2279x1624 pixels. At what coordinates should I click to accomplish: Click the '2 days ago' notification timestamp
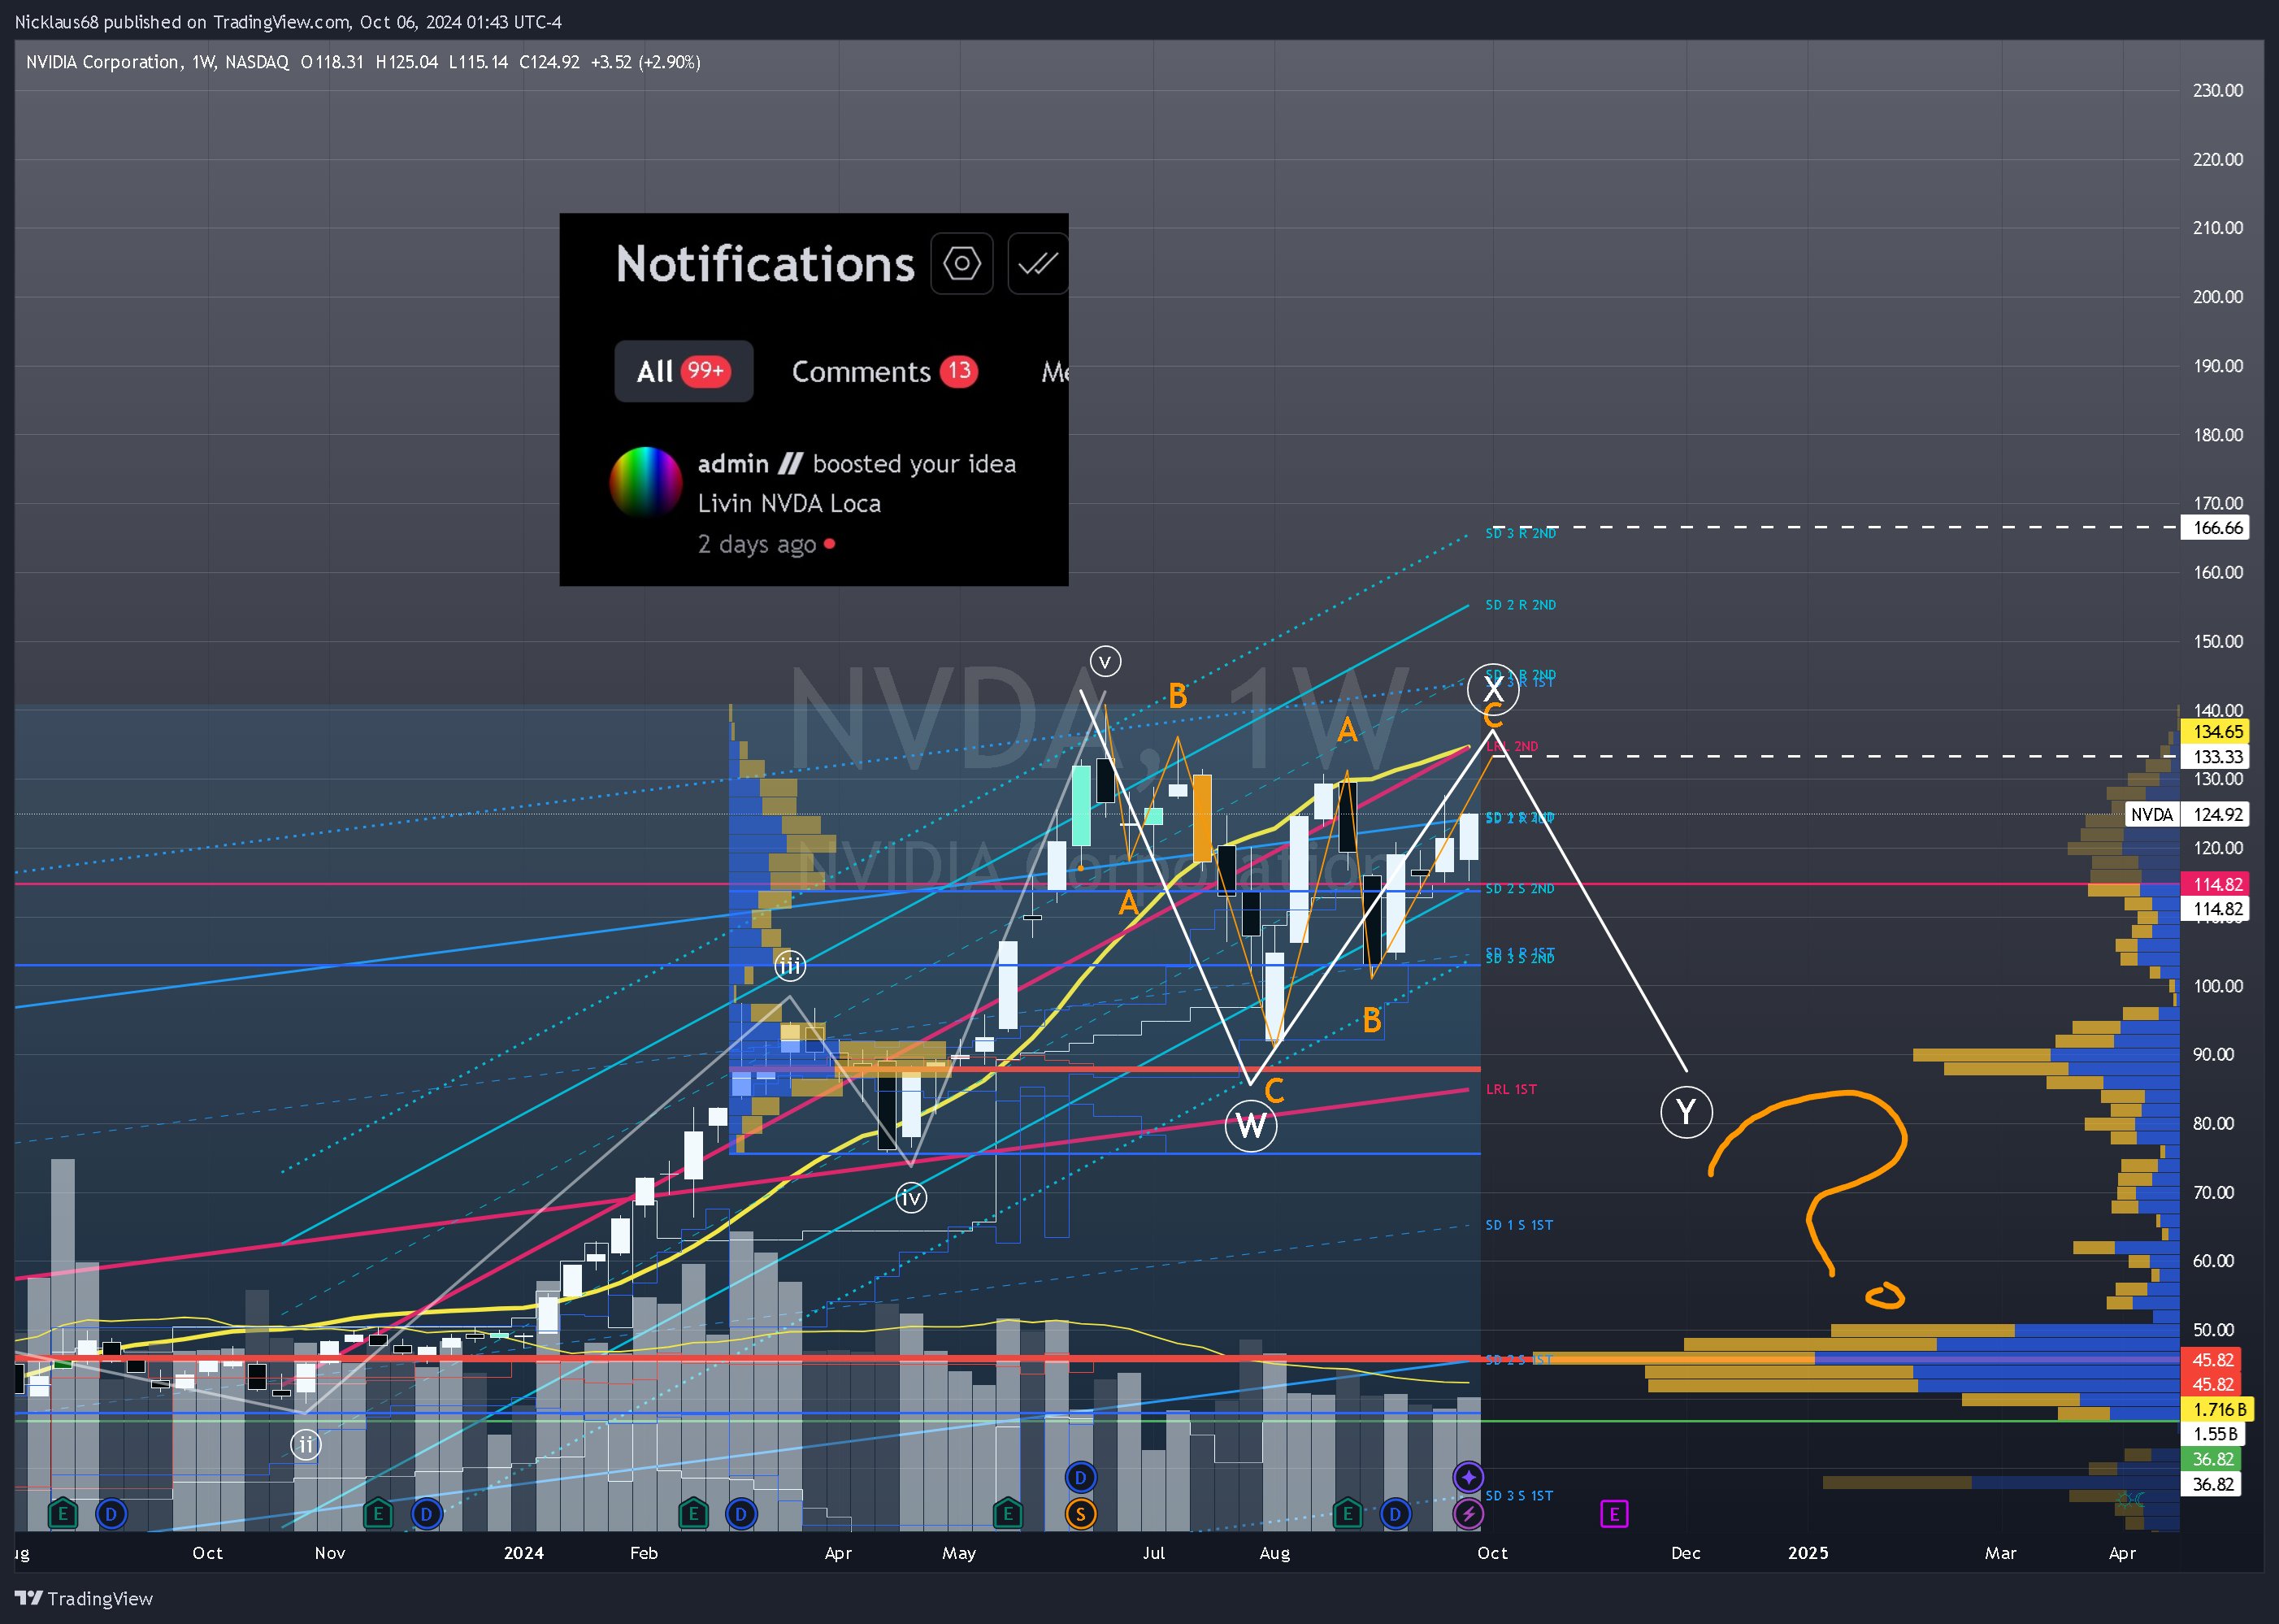point(757,544)
